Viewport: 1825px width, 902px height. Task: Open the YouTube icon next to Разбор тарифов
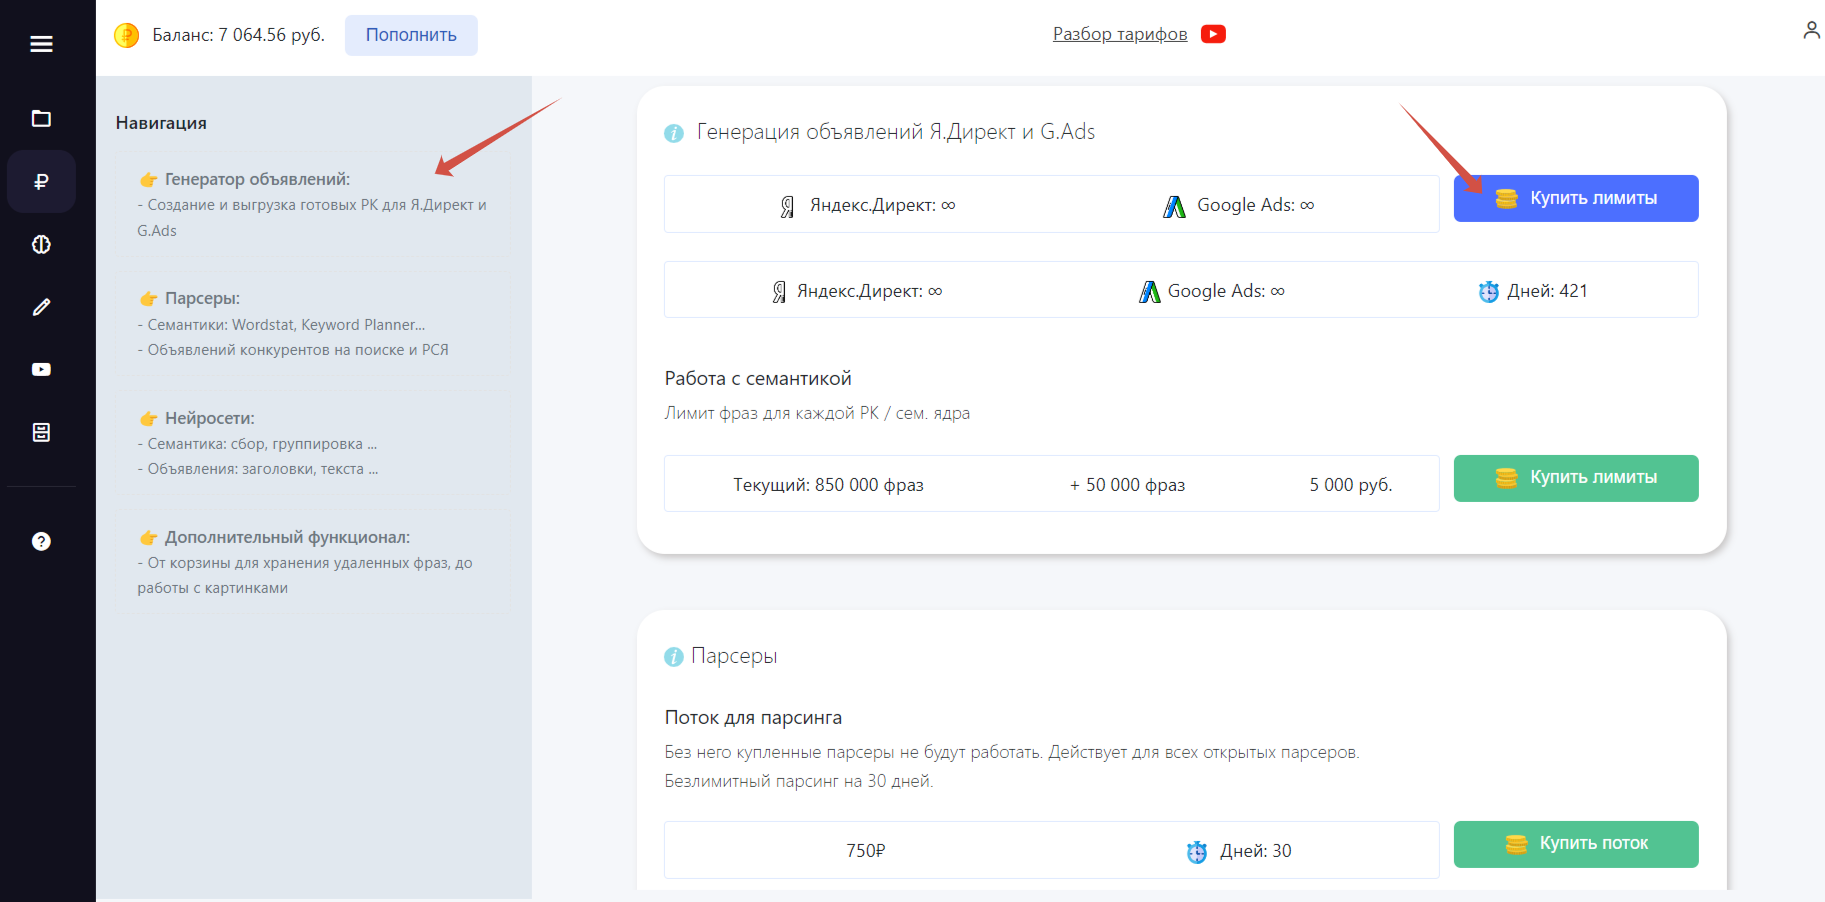(1213, 34)
